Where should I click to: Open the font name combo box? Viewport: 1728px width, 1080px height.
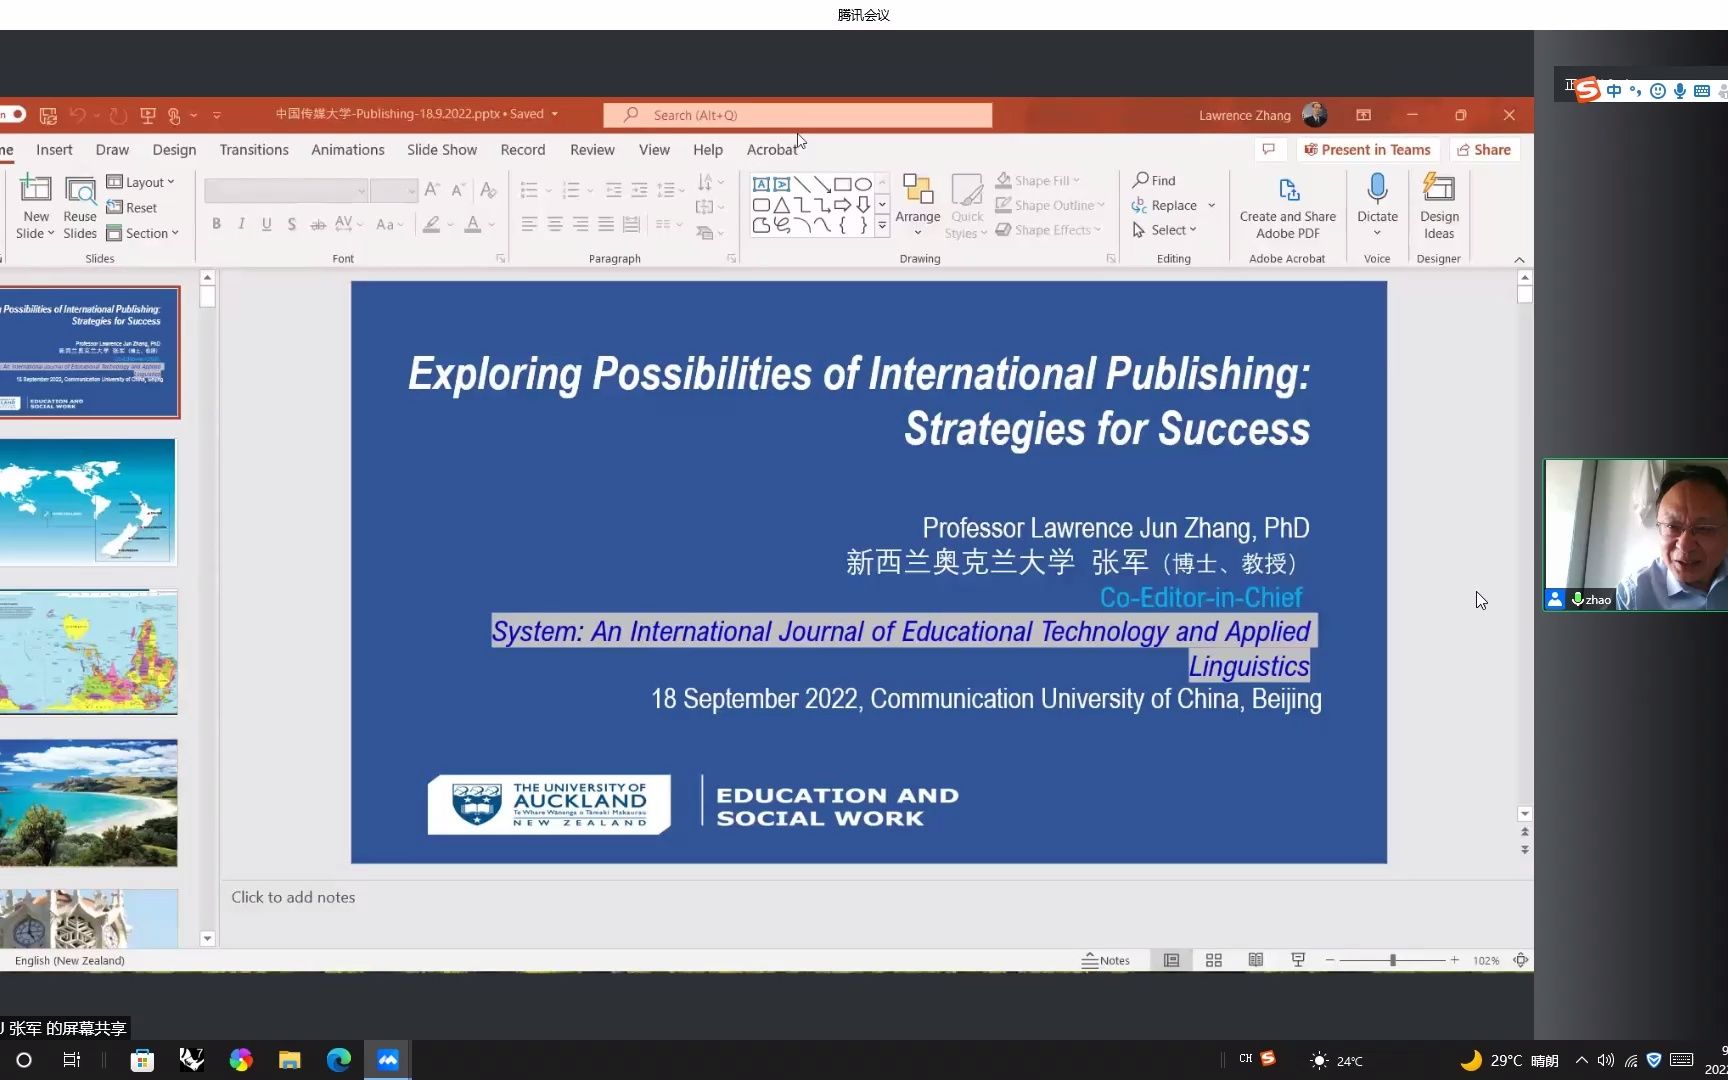tap(286, 190)
